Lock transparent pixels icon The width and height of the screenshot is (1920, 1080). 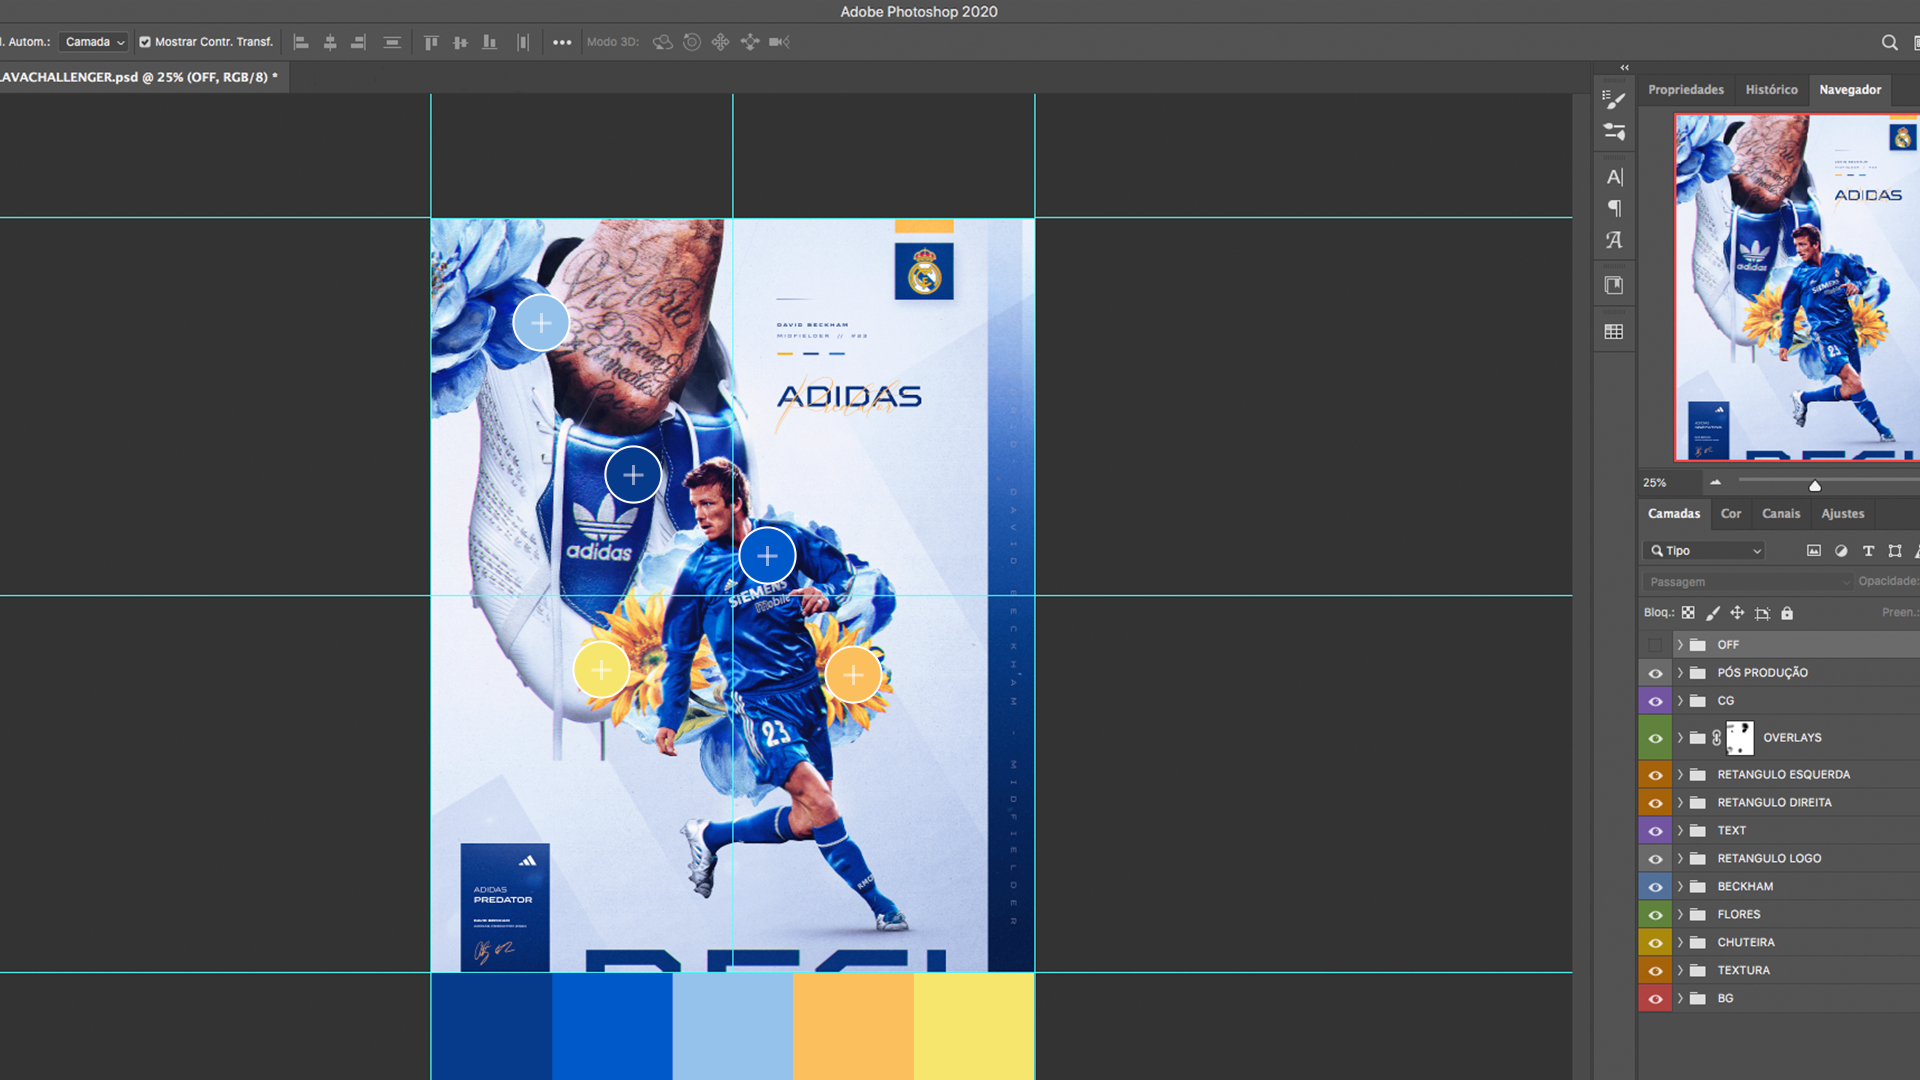[x=1688, y=613]
